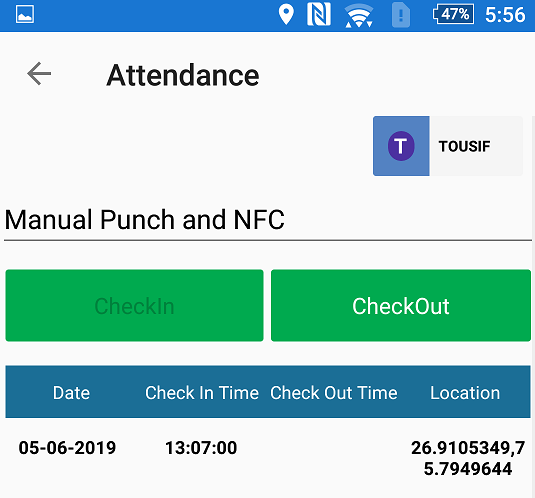Viewport: 535px width, 498px height.
Task: Tap the Wi-Fi signal icon
Action: [359, 16]
